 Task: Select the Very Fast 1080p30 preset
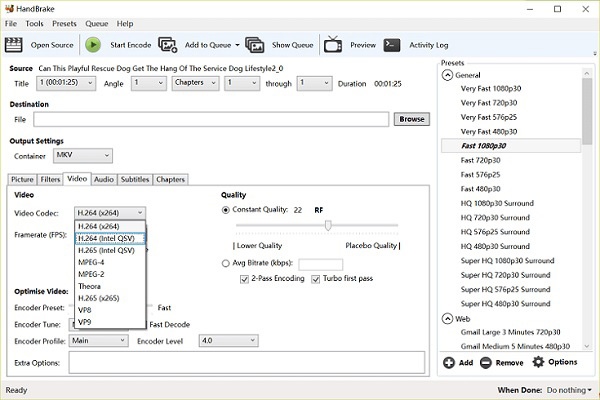491,88
